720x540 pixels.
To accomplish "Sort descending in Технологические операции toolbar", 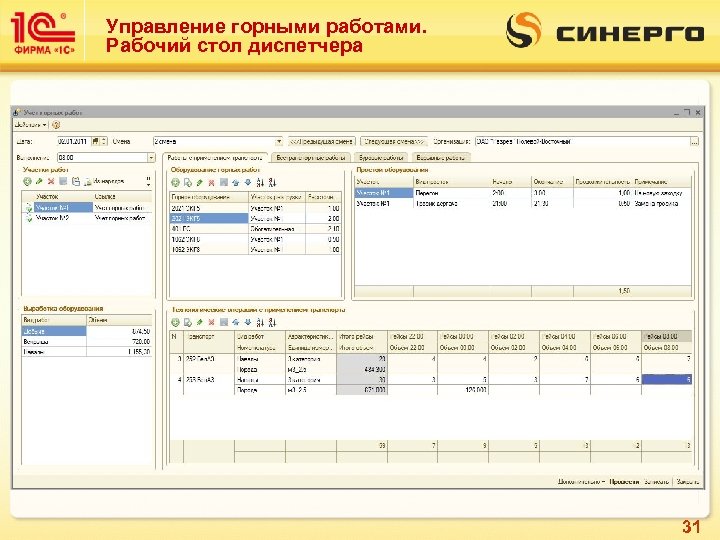I will point(272,322).
